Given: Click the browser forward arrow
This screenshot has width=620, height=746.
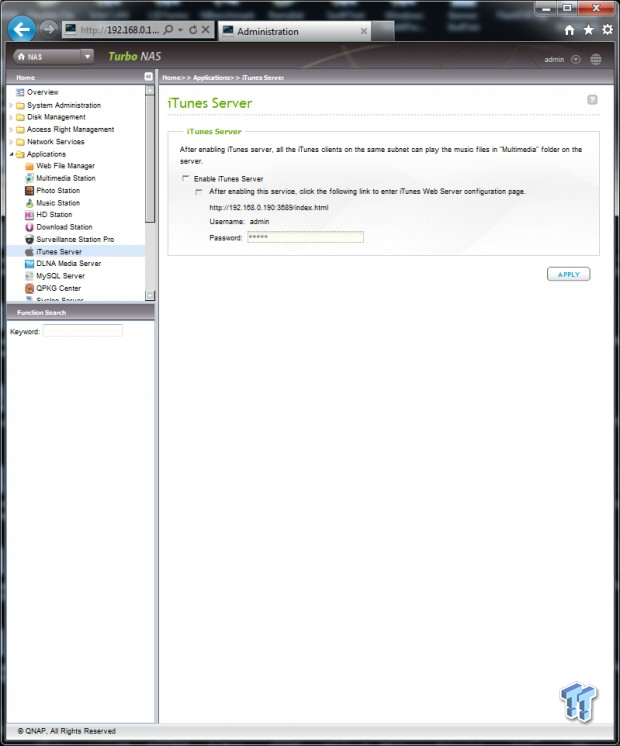Looking at the screenshot, I should coord(48,29).
